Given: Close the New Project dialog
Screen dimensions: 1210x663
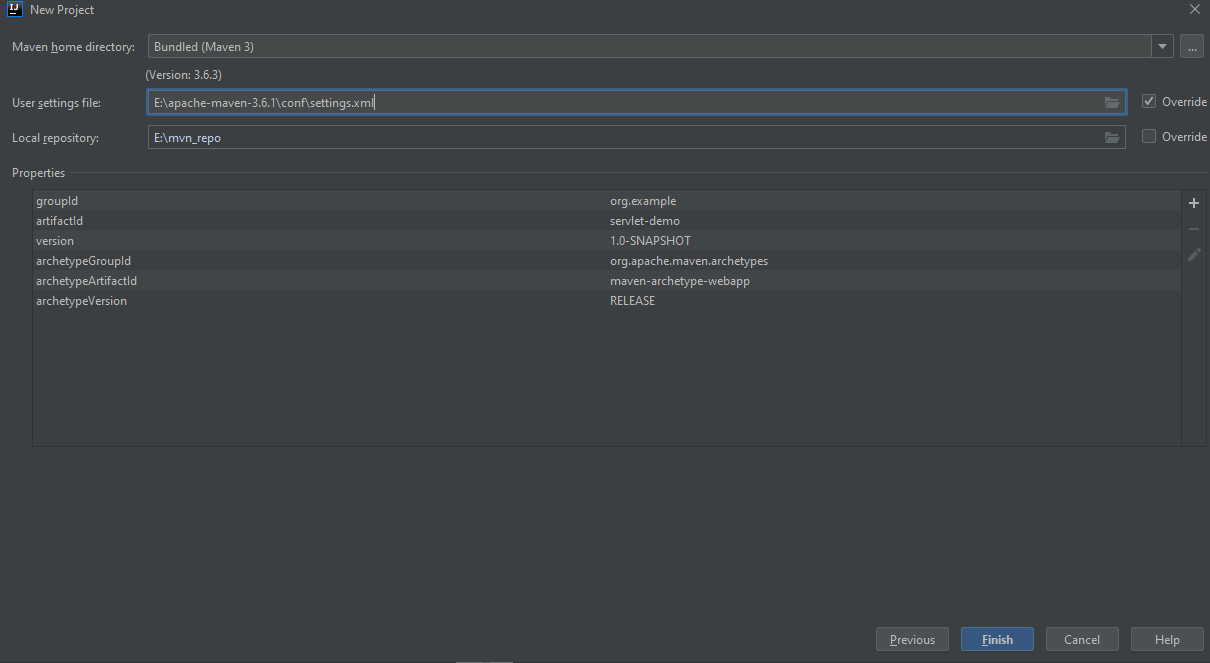Looking at the screenshot, I should click(x=1194, y=9).
